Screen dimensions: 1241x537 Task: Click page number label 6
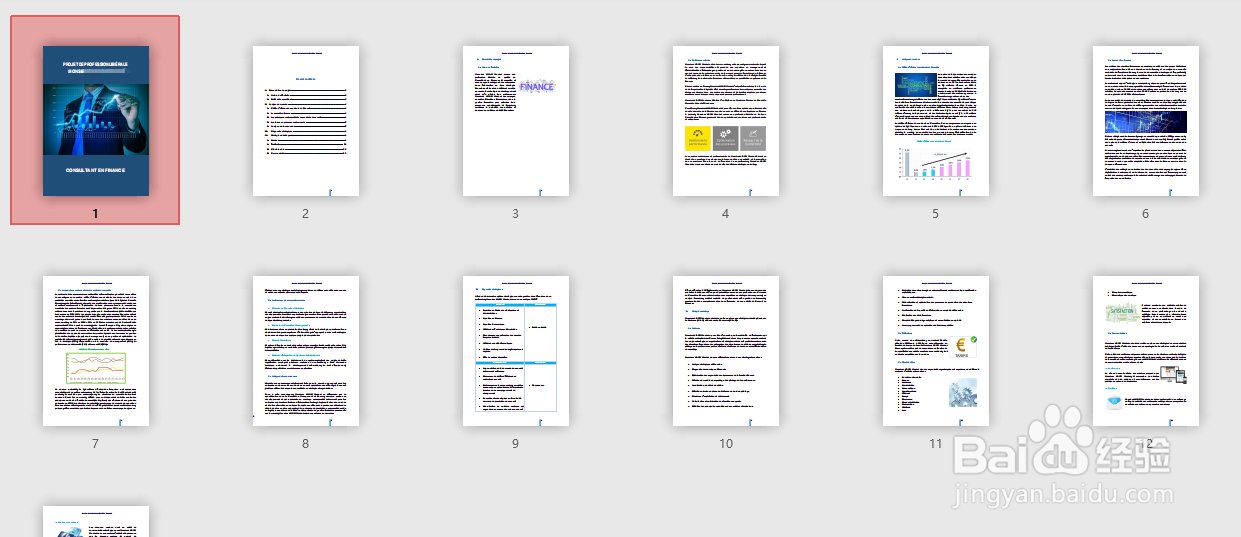coord(1145,214)
